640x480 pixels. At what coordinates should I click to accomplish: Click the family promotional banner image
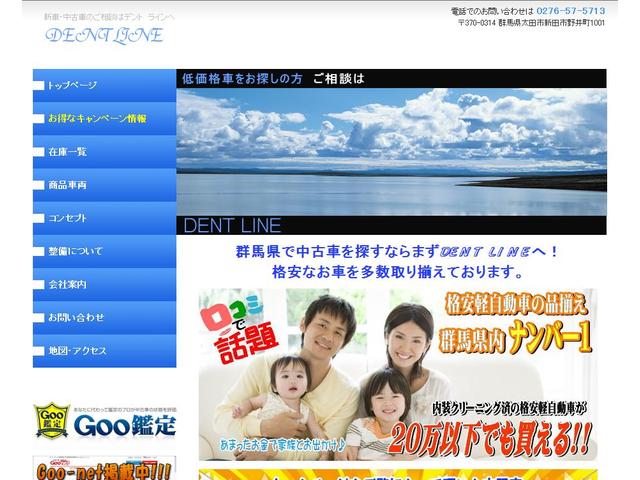point(397,375)
